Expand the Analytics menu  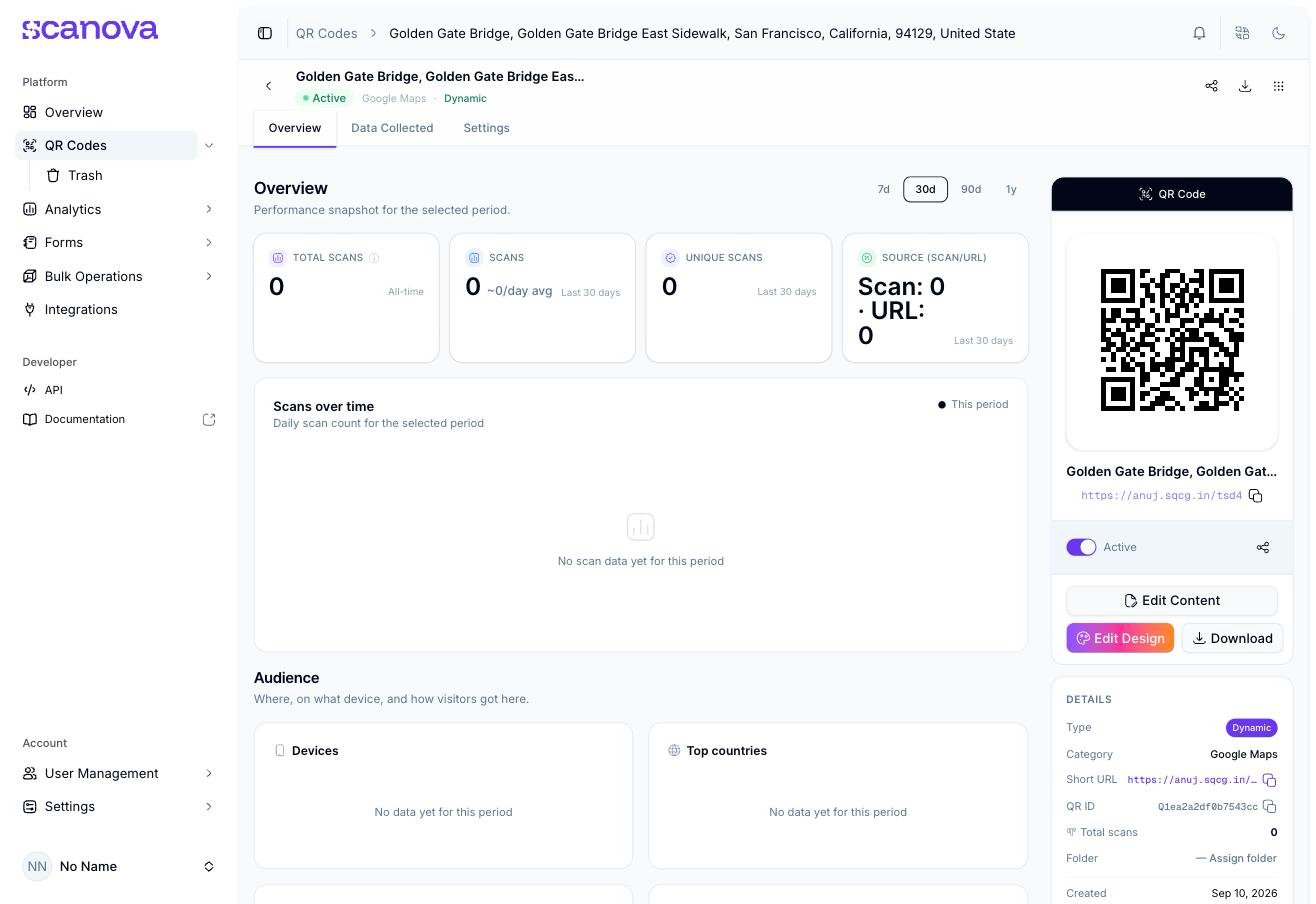tap(209, 209)
